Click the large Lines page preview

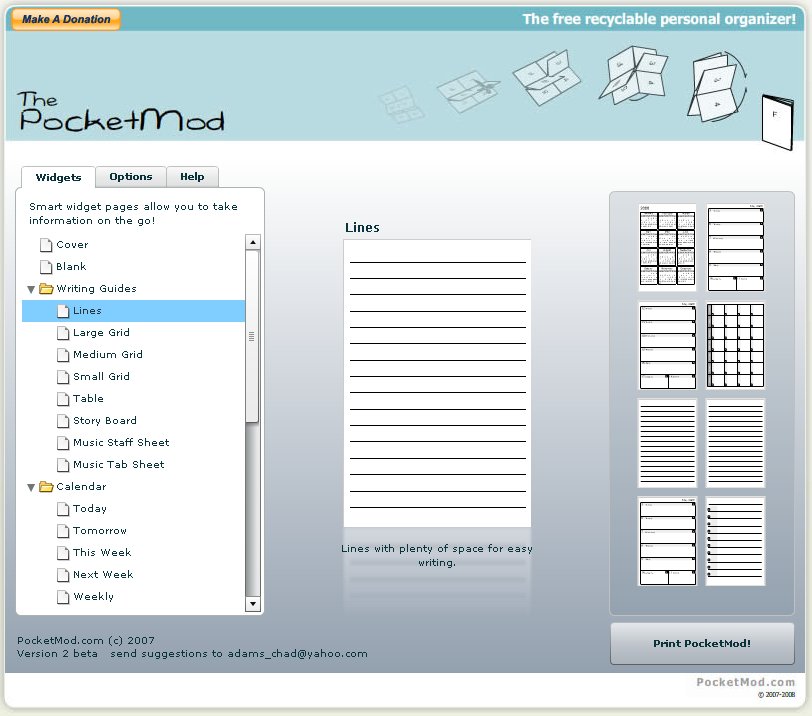(x=437, y=383)
